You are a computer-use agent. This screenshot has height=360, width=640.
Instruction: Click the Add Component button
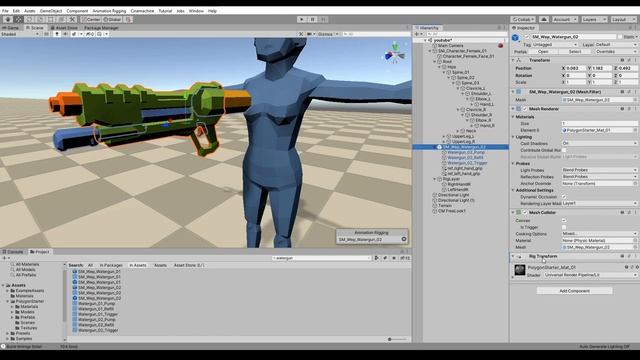click(x=574, y=291)
